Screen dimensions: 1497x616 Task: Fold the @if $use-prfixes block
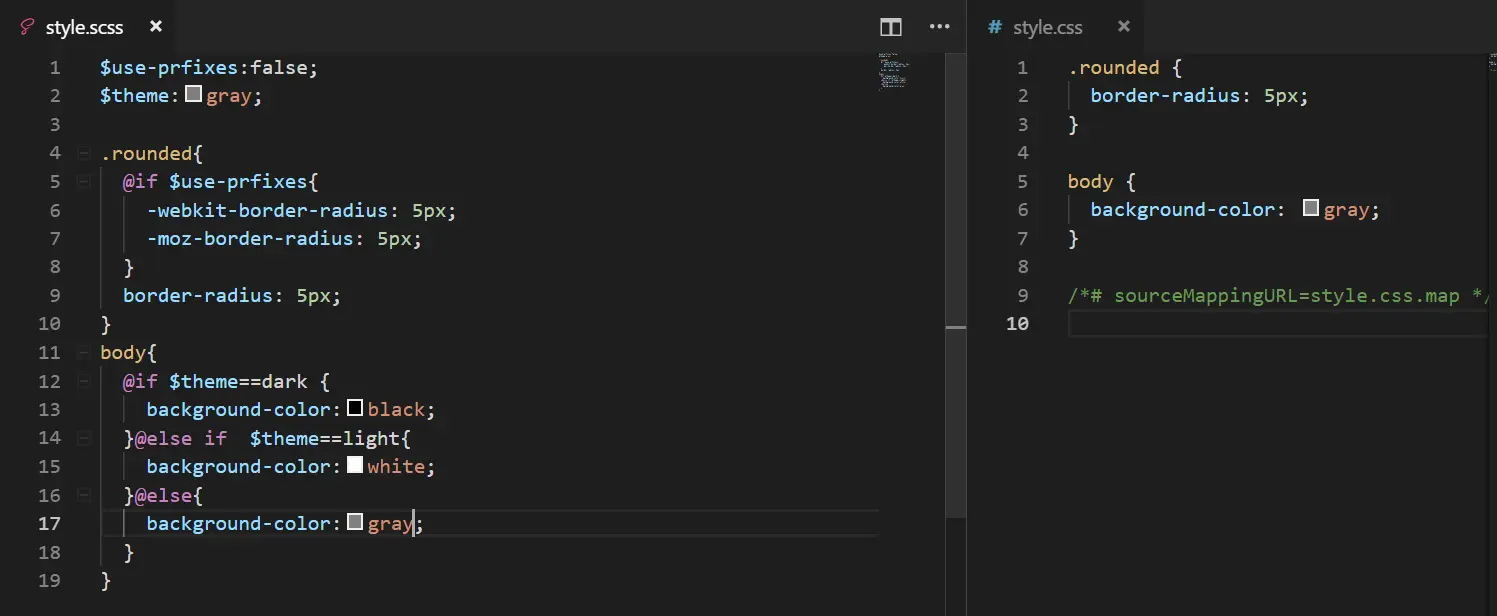tap(83, 182)
